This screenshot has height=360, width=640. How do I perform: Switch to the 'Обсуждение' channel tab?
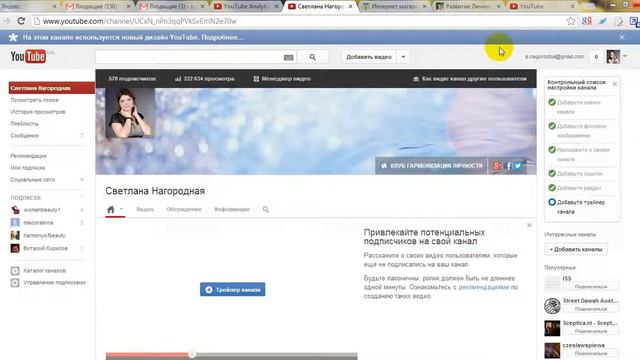[184, 209]
